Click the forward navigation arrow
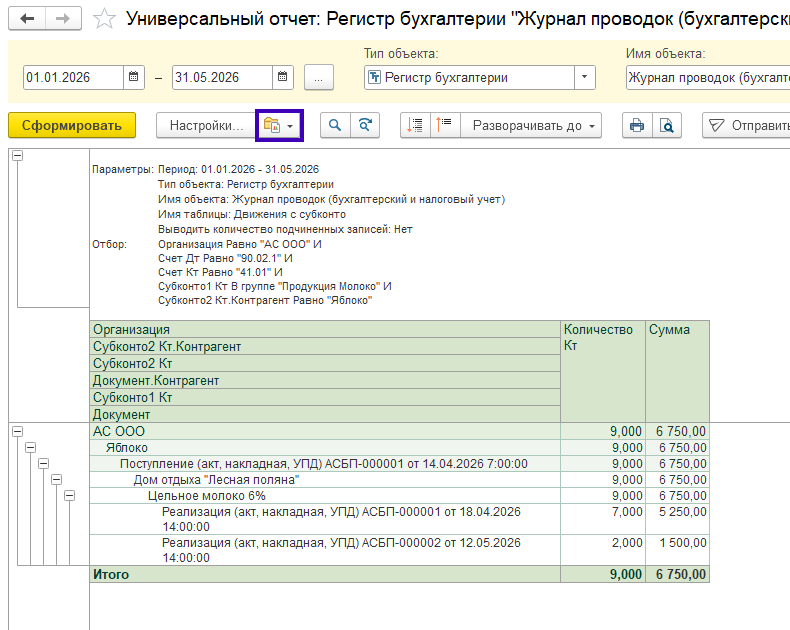The height and width of the screenshot is (630, 790). click(x=63, y=19)
